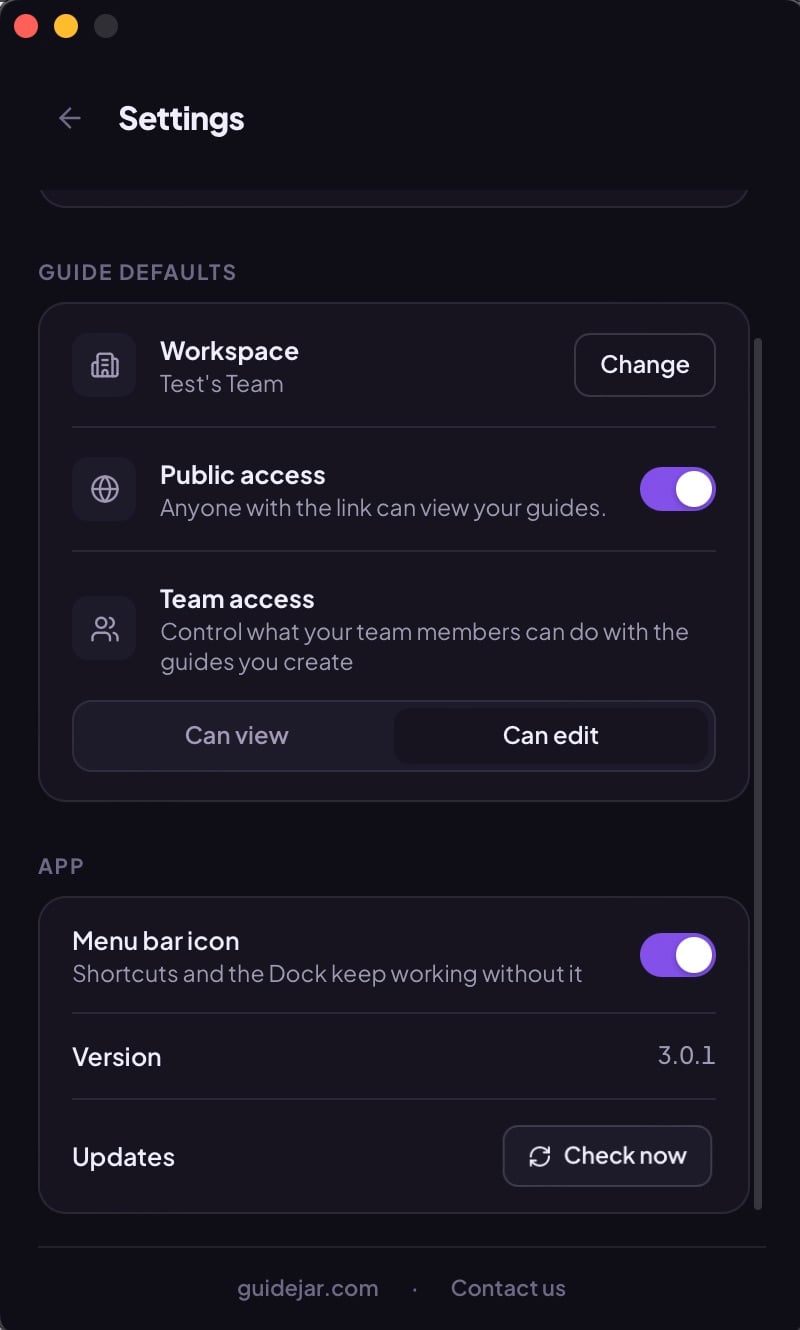Open the Contact us link
This screenshot has width=800, height=1330.
point(508,1288)
